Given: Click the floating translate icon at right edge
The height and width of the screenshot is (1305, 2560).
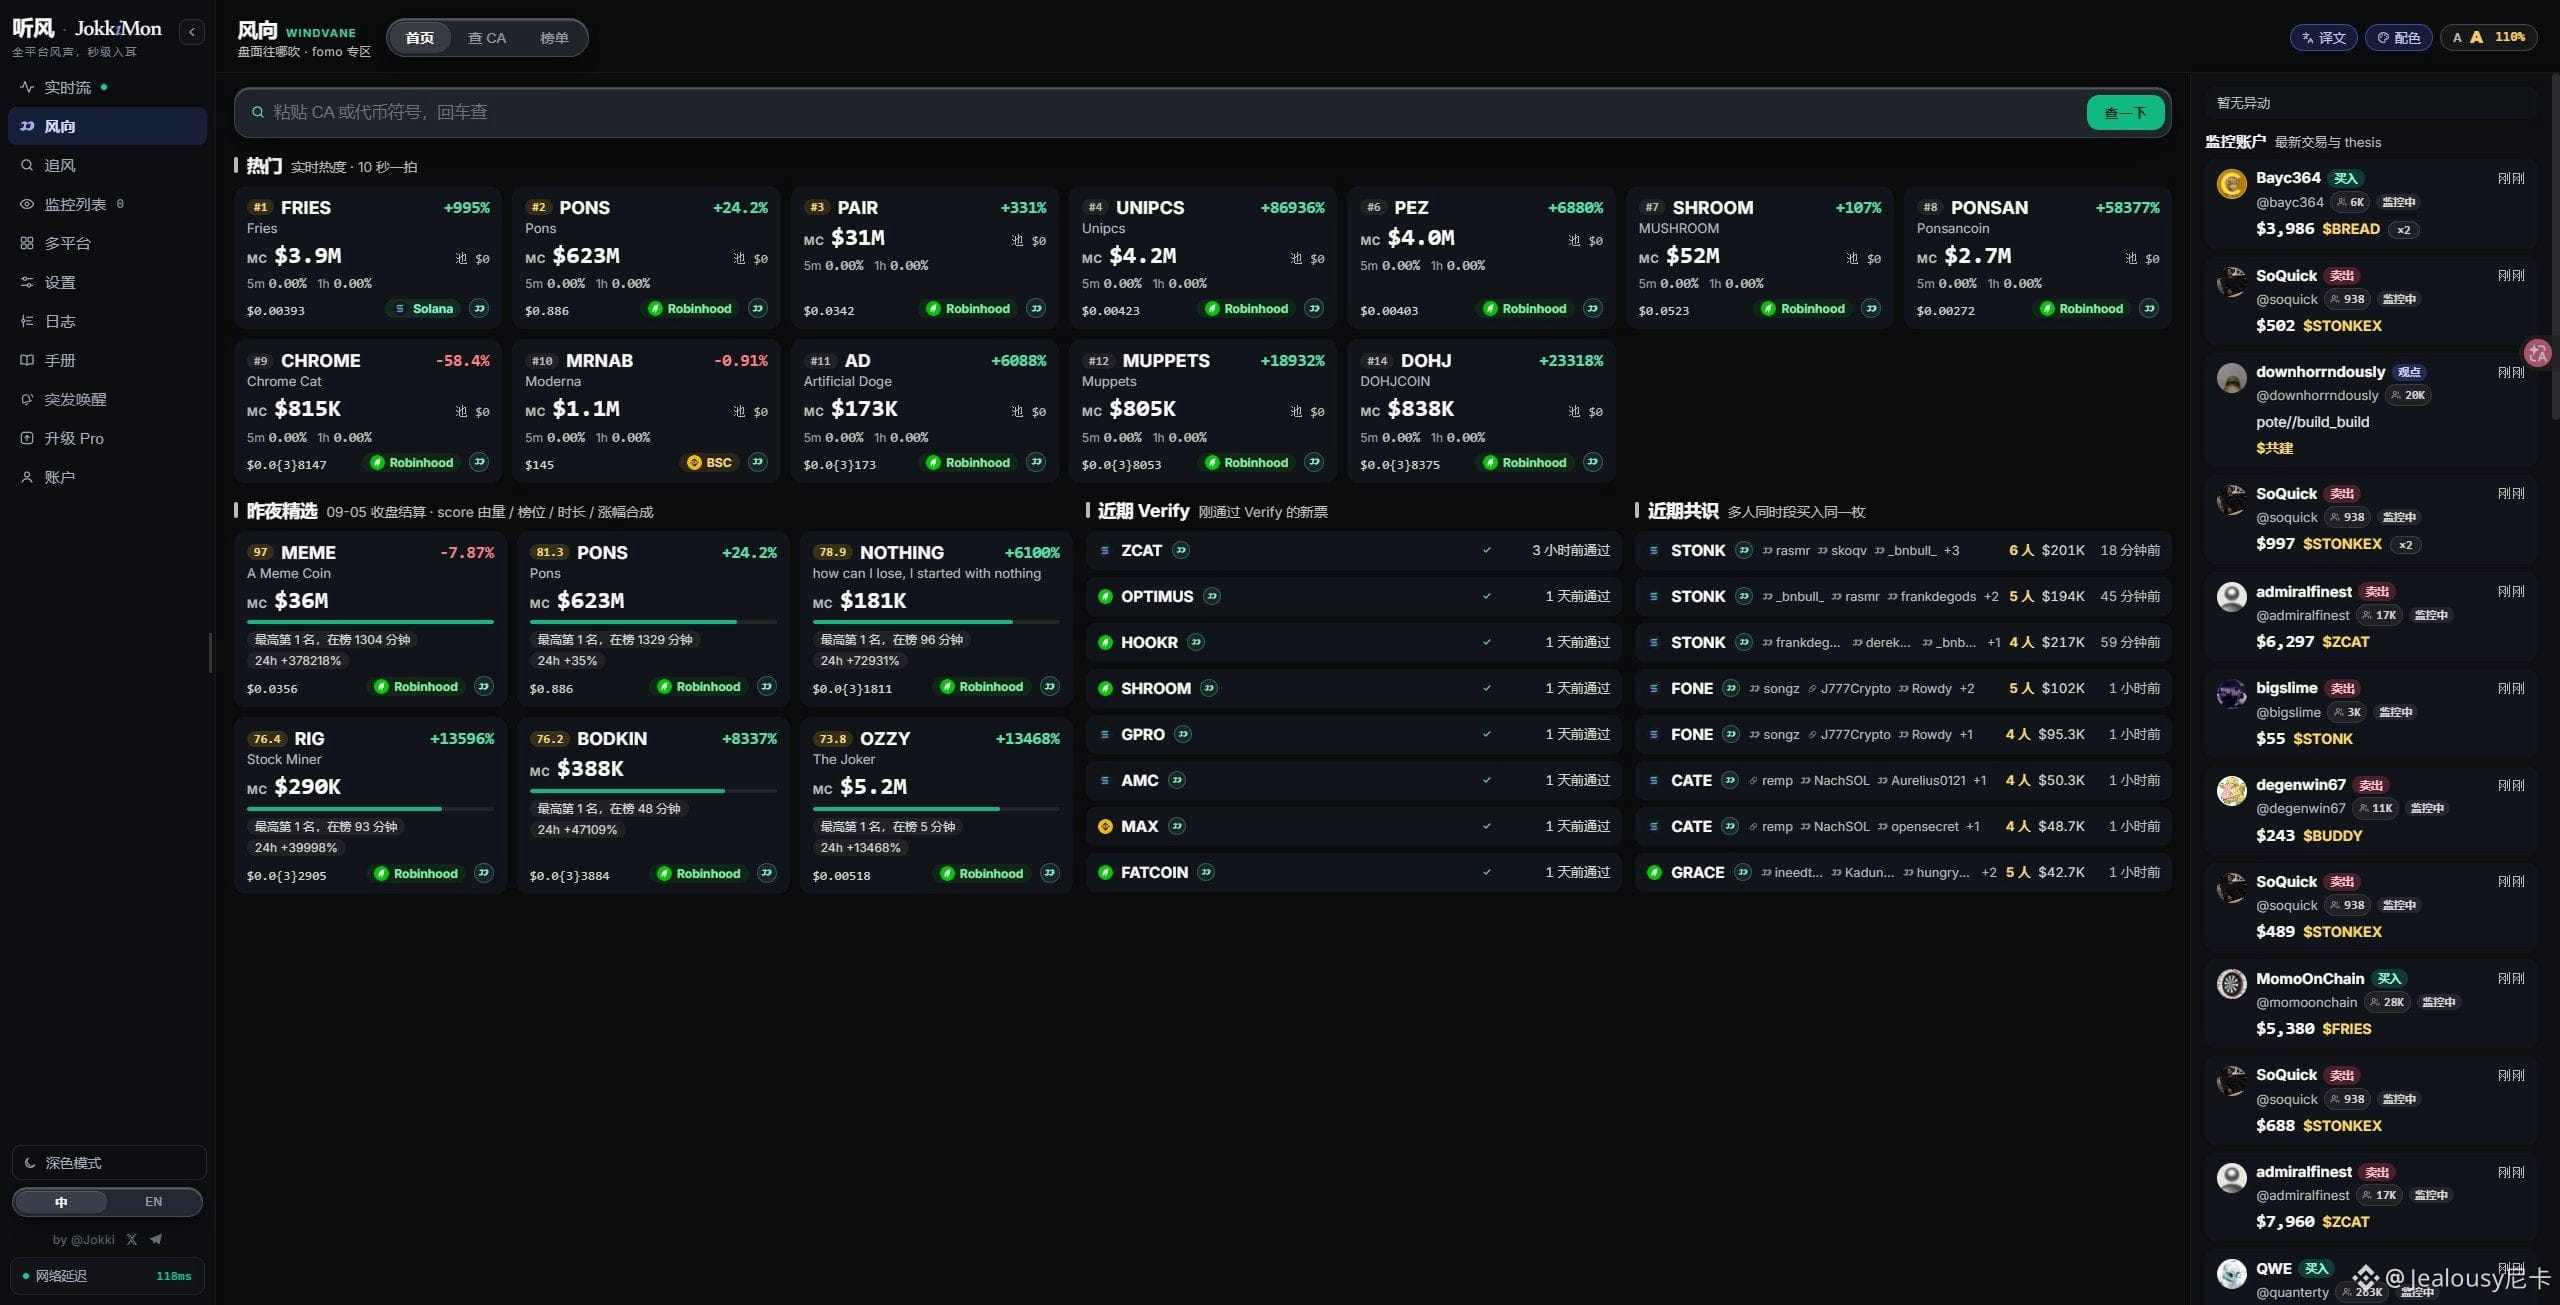Looking at the screenshot, I should 2538,353.
